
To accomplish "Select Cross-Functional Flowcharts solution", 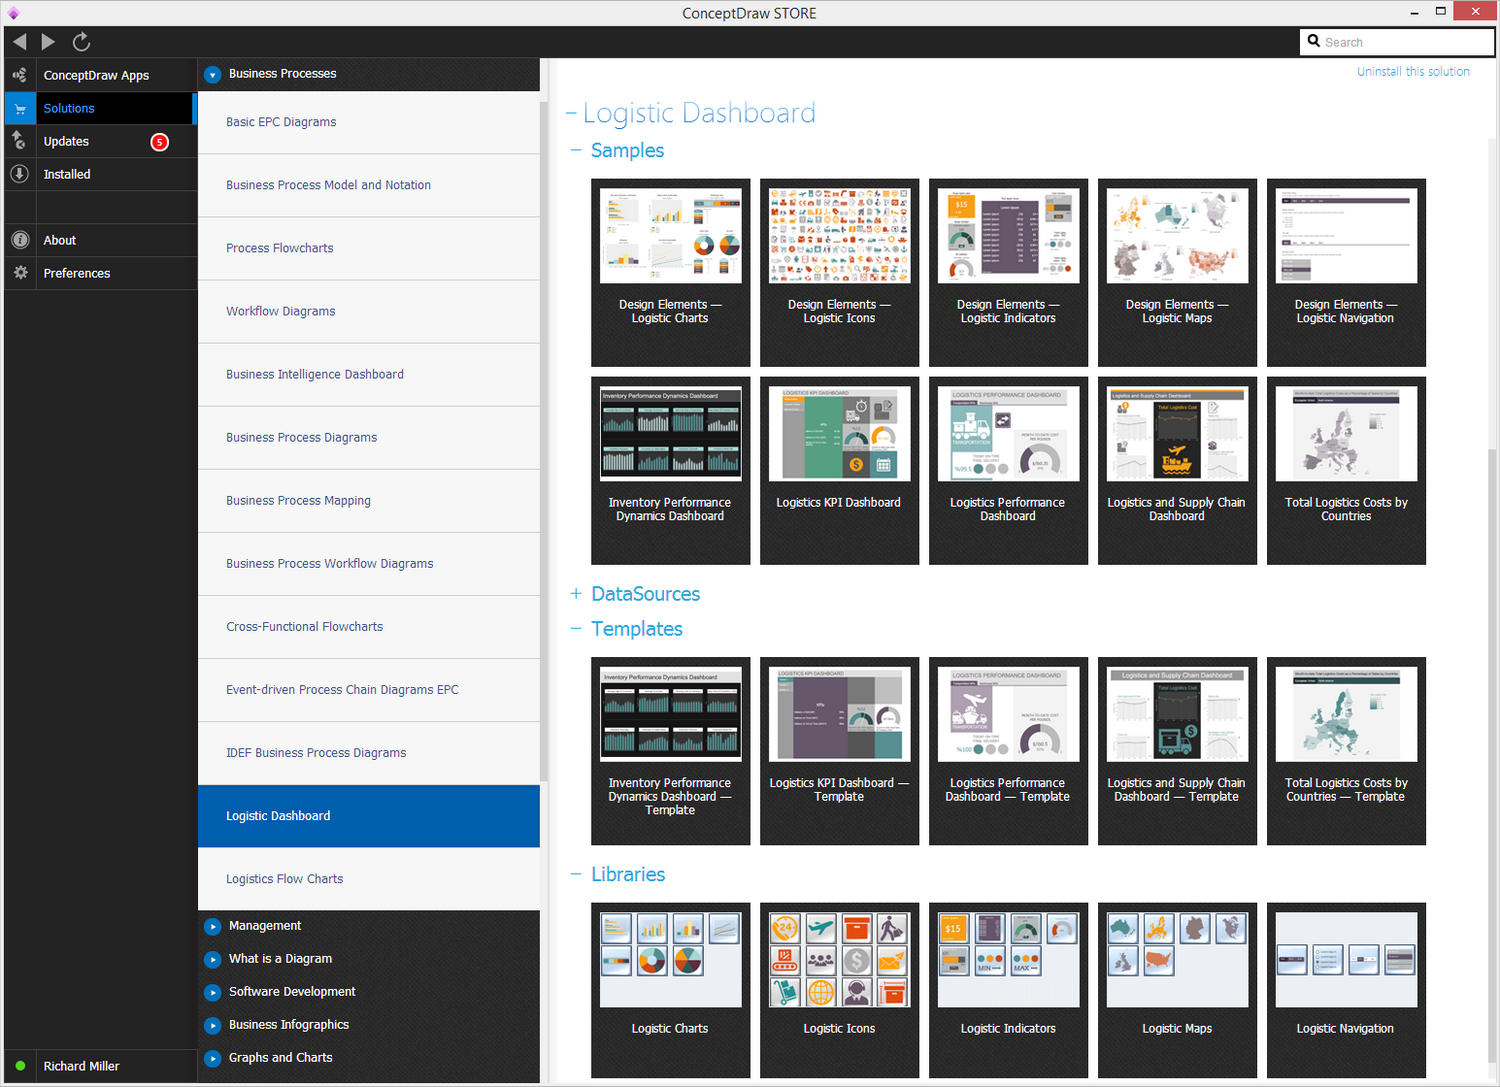I will coord(369,627).
